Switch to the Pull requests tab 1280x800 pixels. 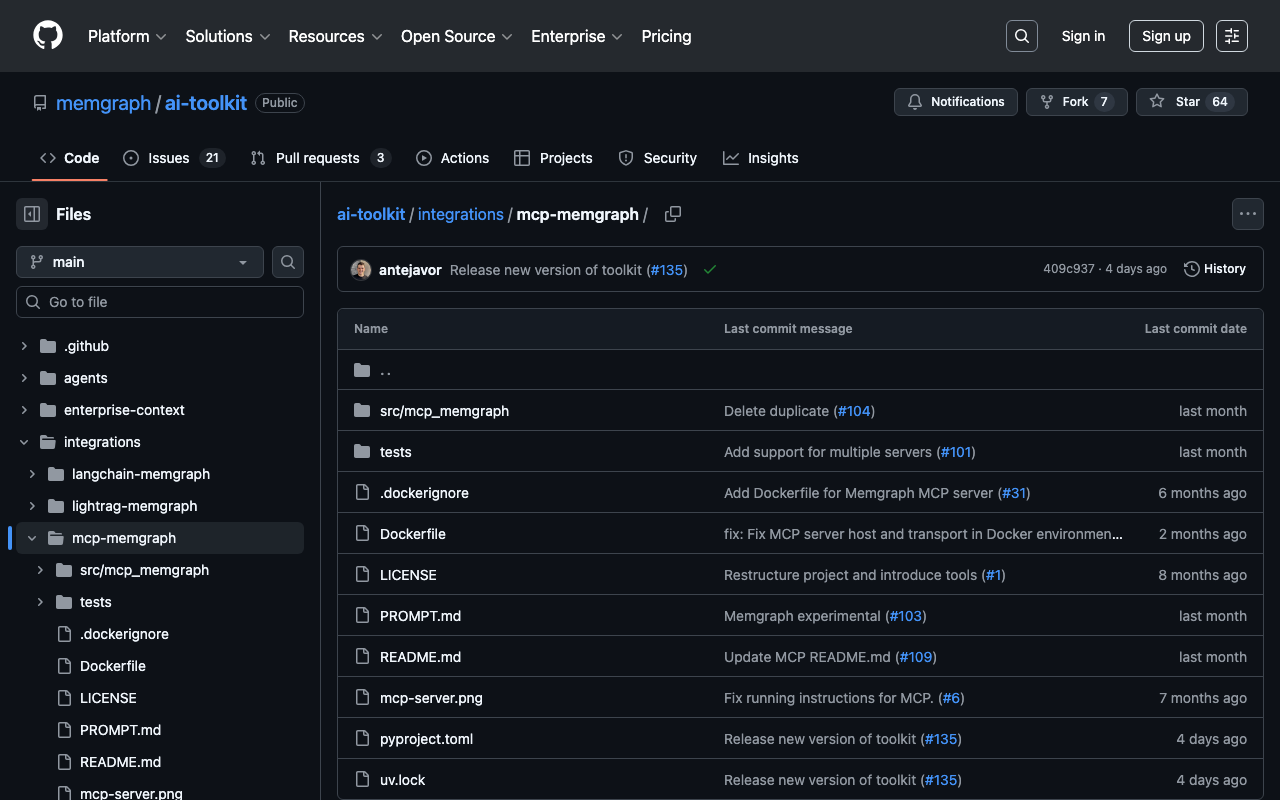(x=319, y=158)
